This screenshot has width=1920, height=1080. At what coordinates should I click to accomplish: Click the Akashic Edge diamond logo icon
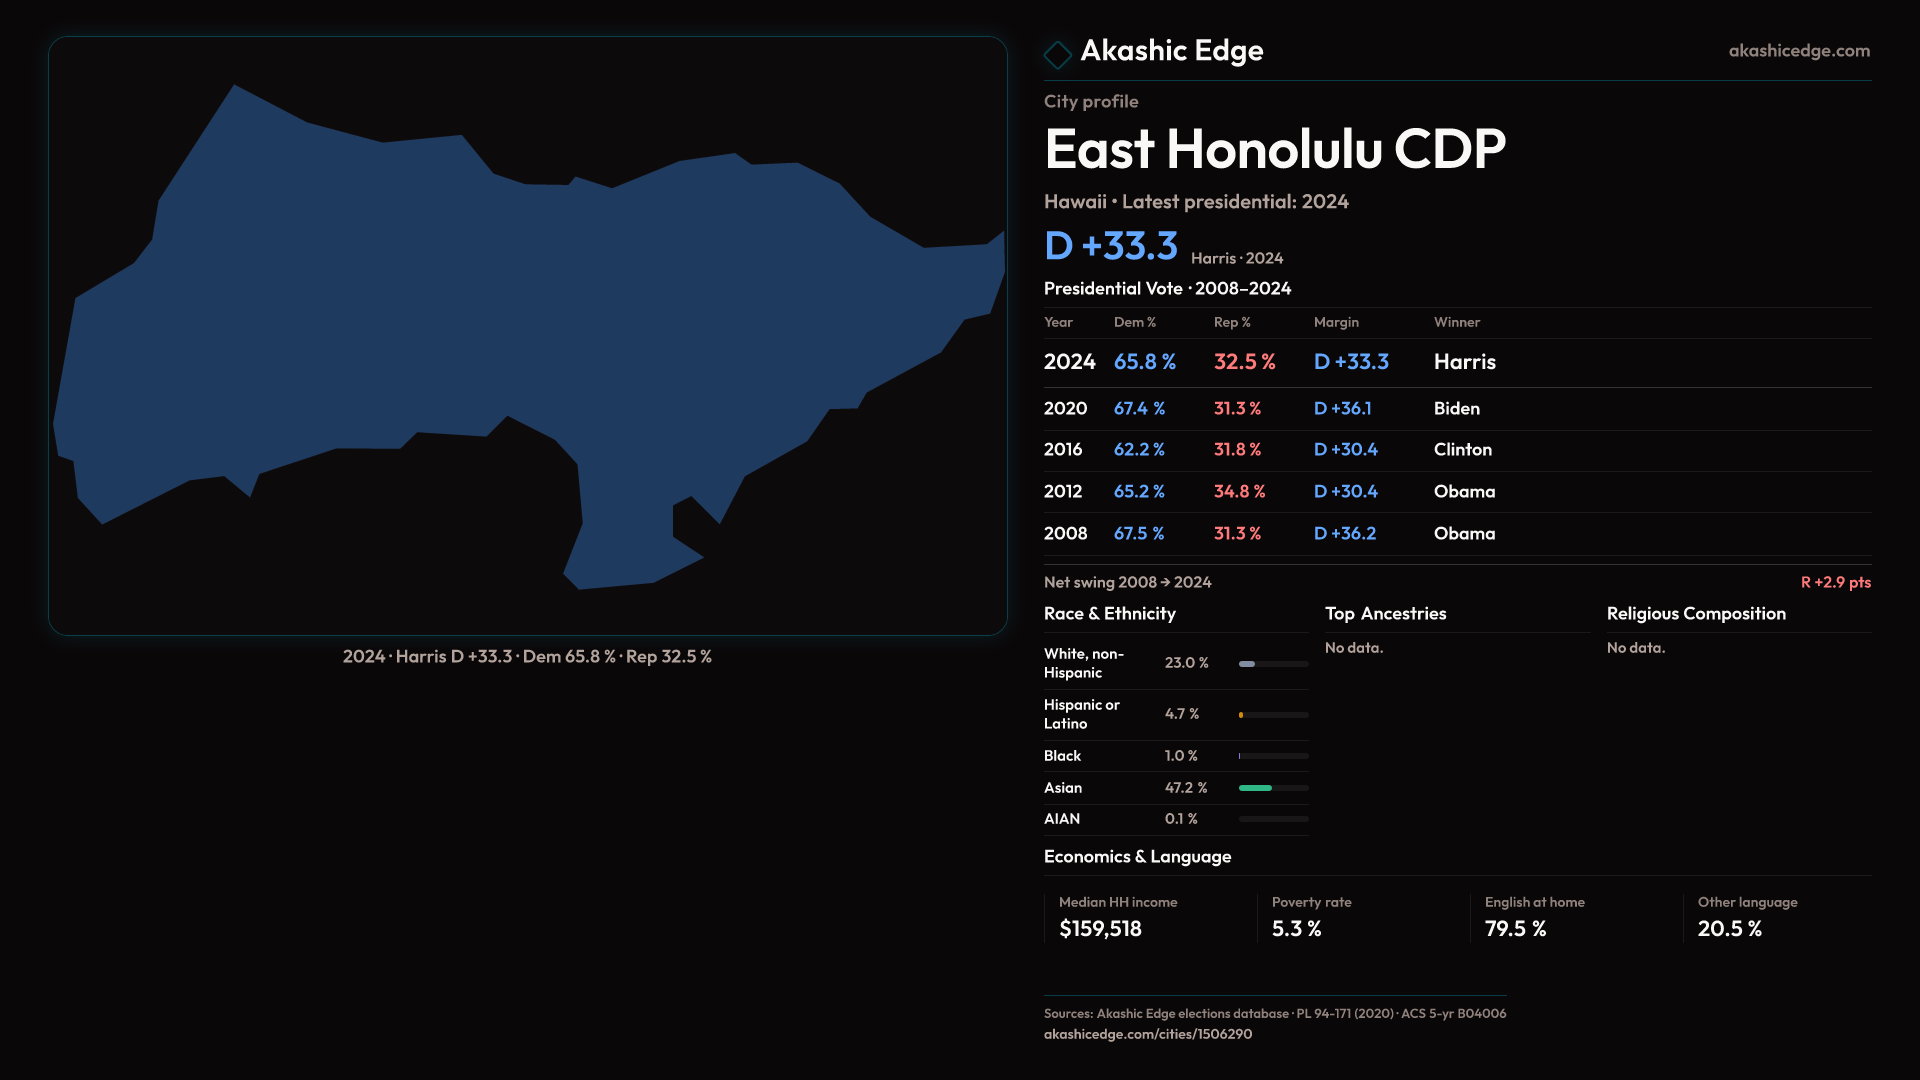coord(1057,54)
